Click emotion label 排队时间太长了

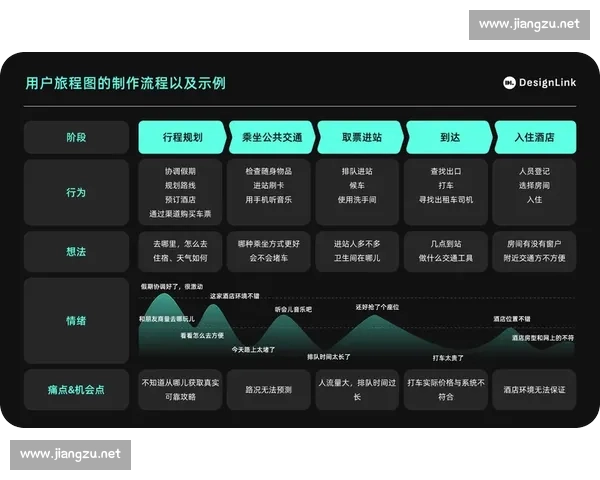(x=329, y=357)
